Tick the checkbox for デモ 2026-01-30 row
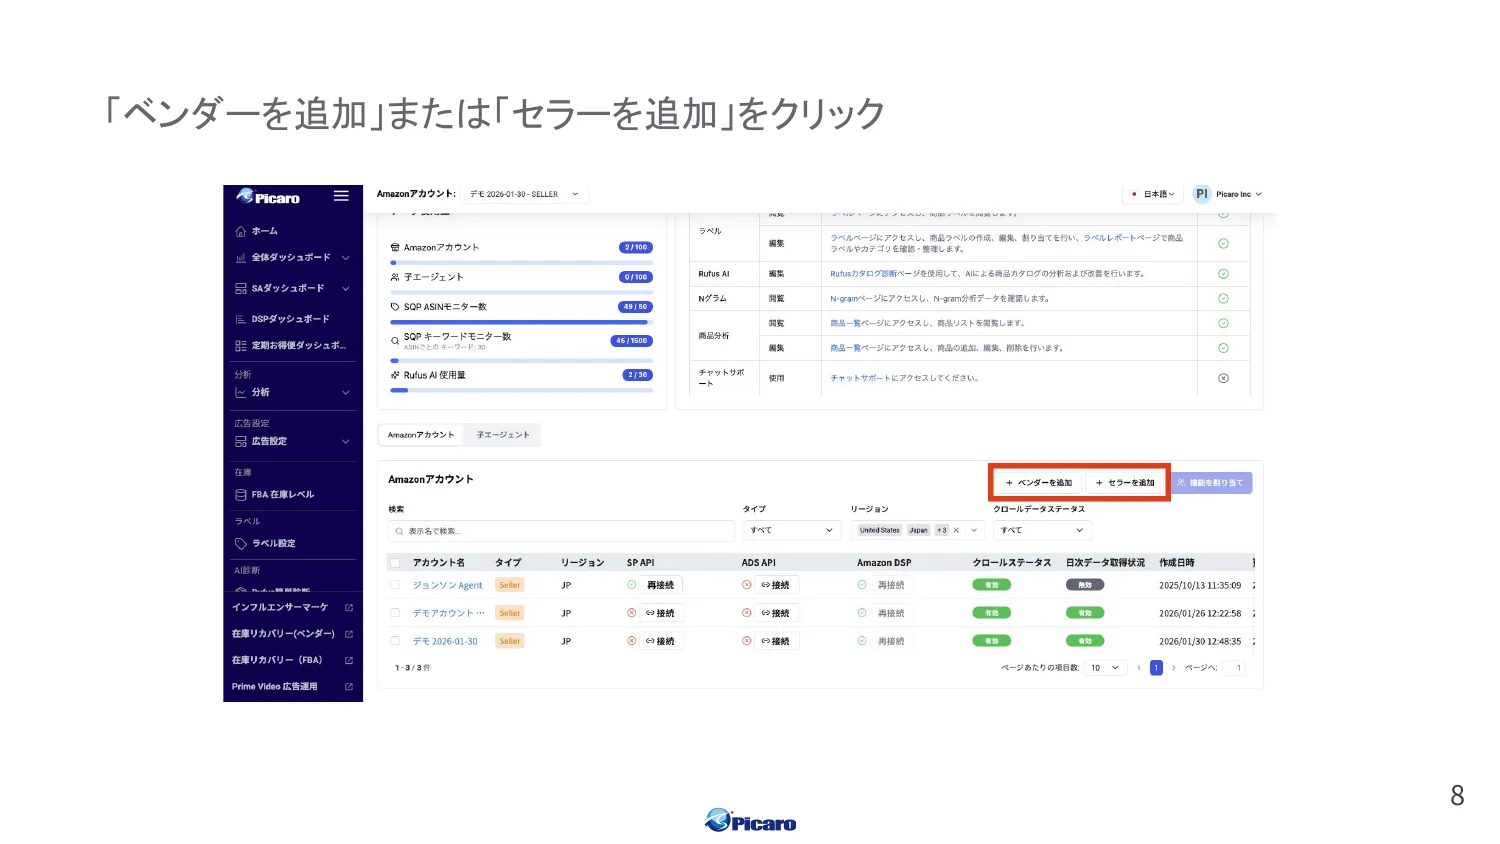The image size is (1500, 844). 395,641
